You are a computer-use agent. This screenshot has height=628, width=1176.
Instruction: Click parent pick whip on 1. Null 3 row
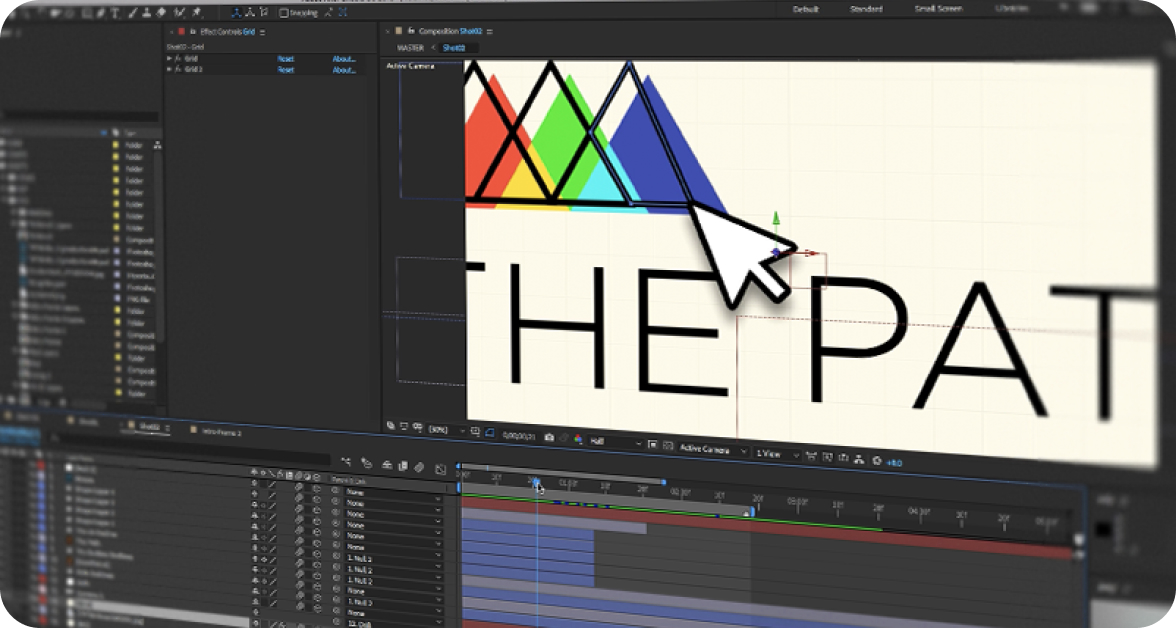click(x=336, y=600)
